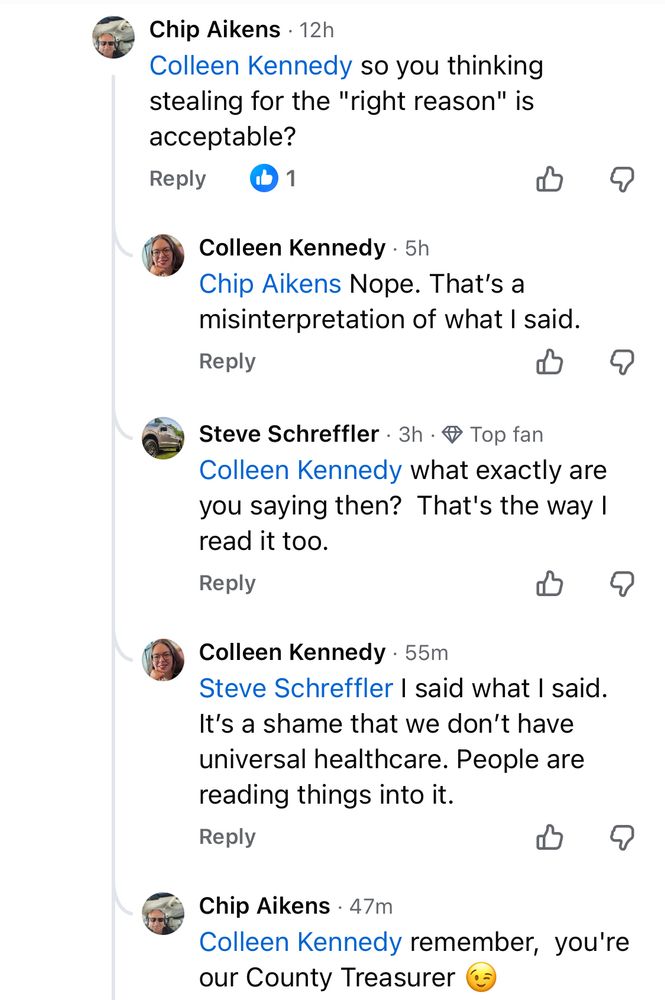Click Reply under Chip Aikens' first comment
665x1000 pixels.
(x=177, y=179)
